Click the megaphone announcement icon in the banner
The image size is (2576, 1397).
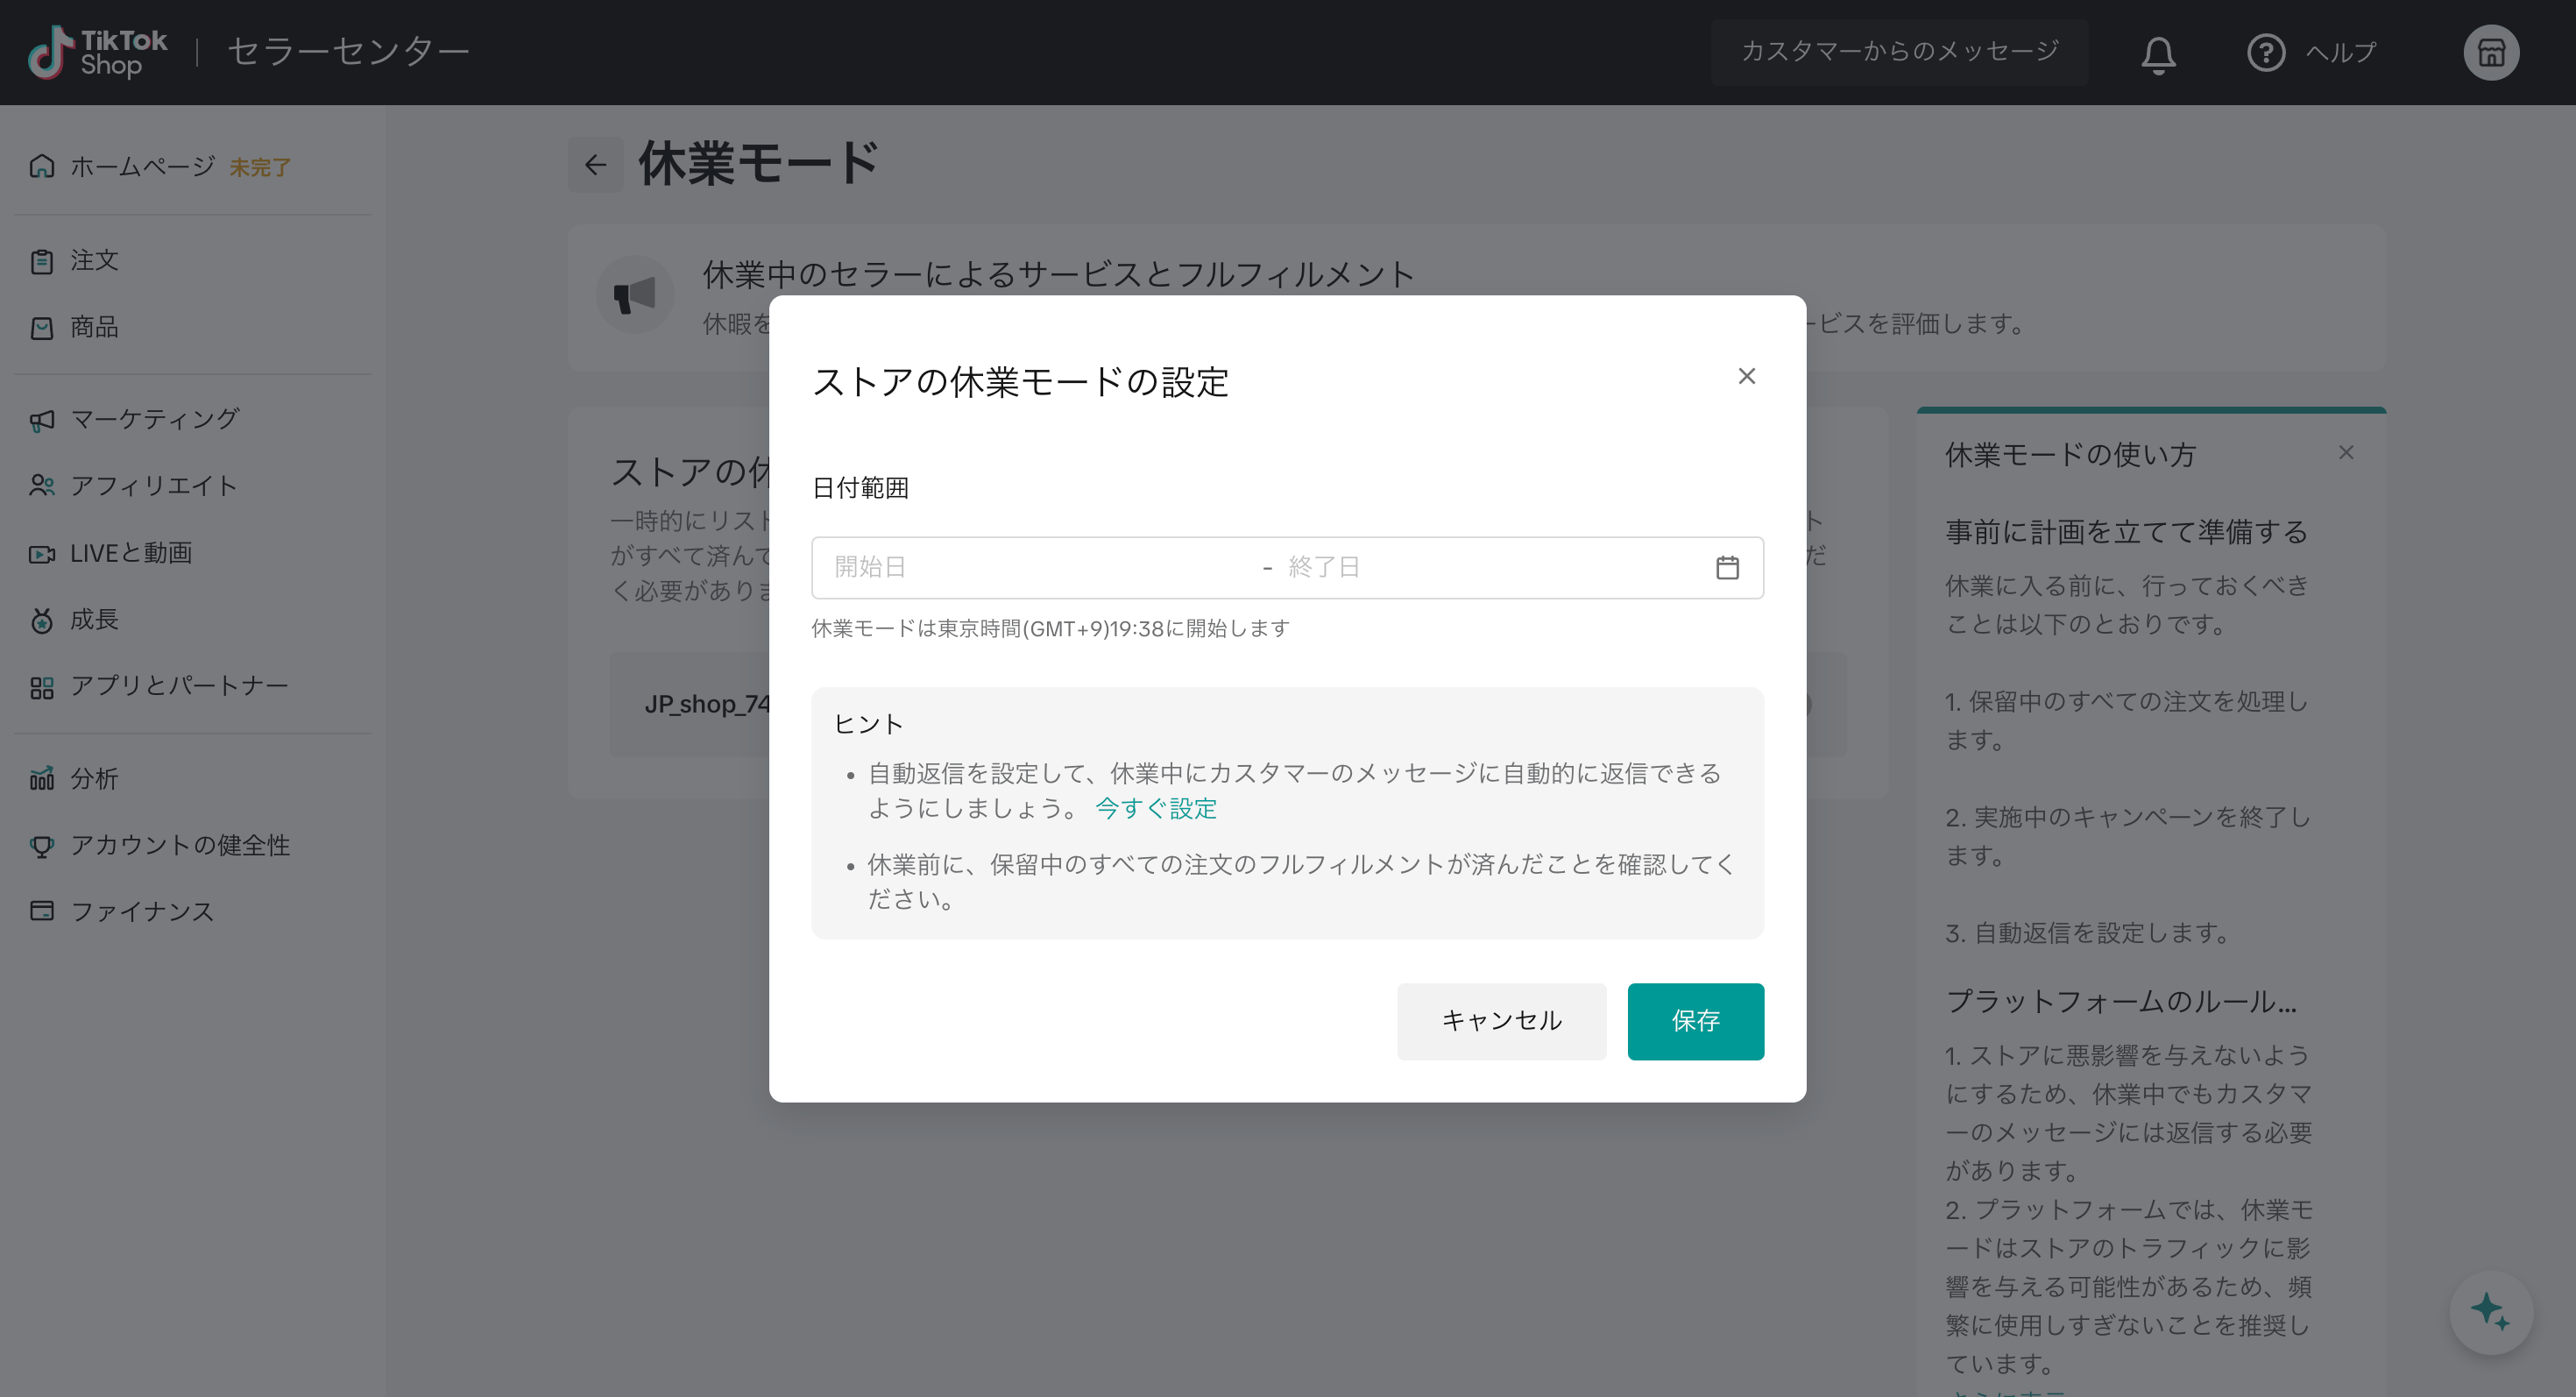[634, 295]
